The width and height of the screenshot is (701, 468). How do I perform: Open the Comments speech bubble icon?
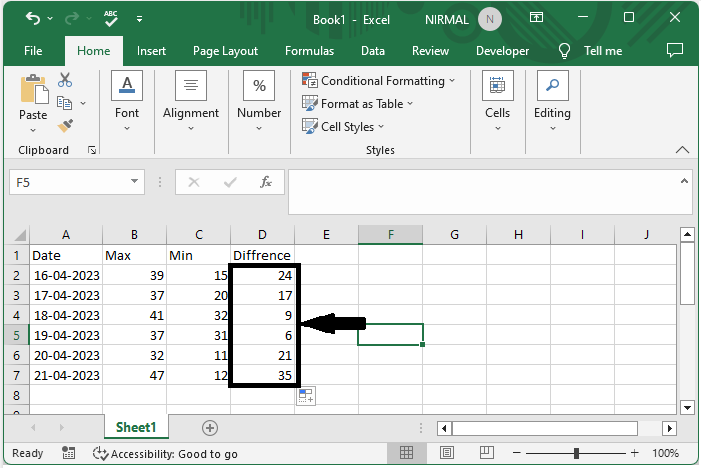coord(675,50)
